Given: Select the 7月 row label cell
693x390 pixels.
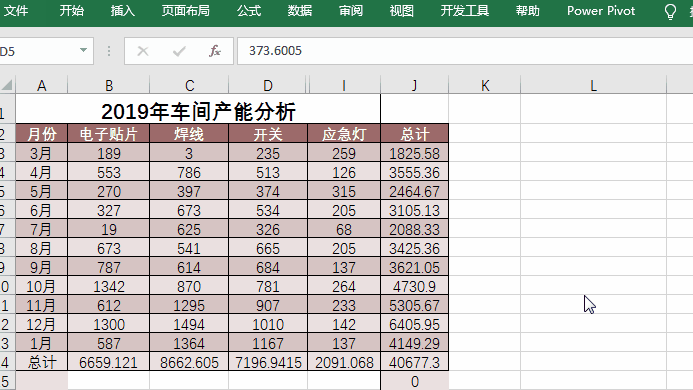Looking at the screenshot, I should pos(42,229).
